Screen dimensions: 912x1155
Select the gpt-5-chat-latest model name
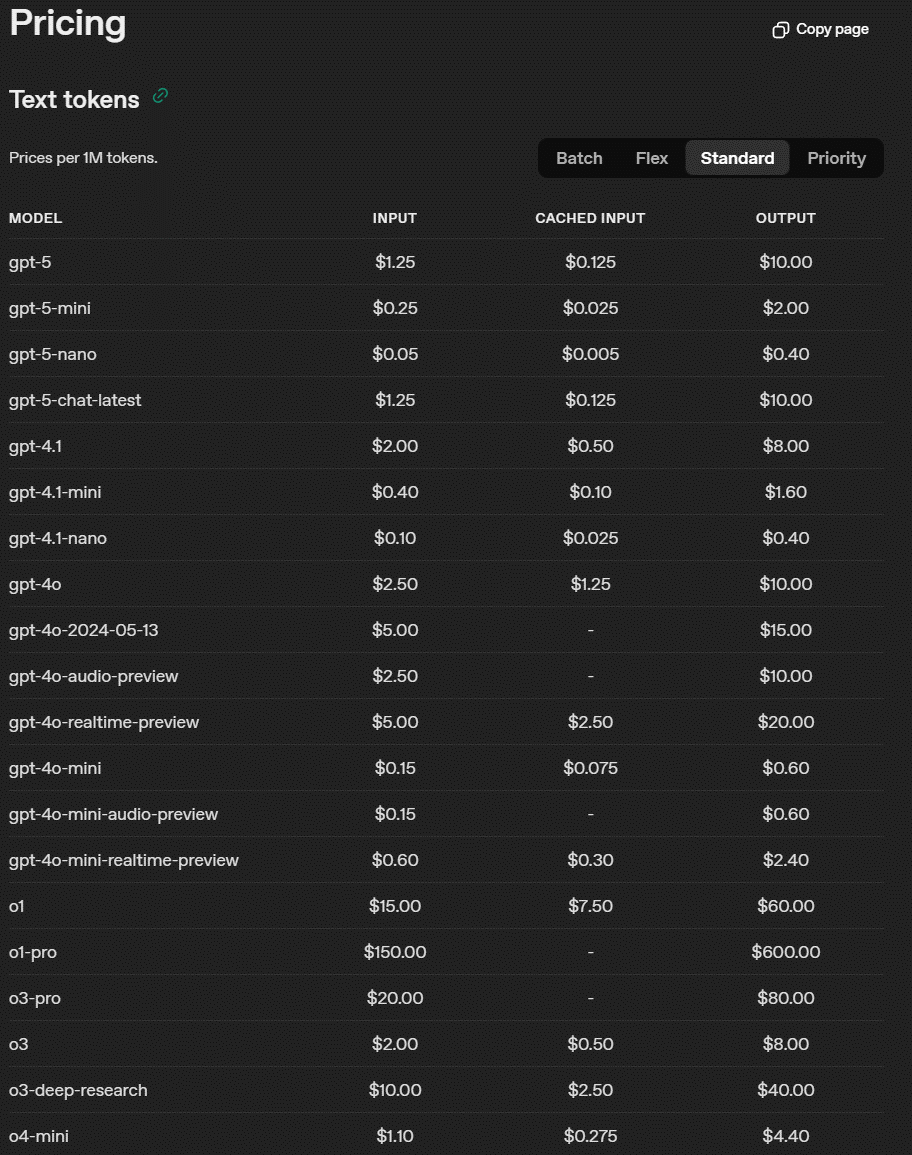(x=75, y=400)
